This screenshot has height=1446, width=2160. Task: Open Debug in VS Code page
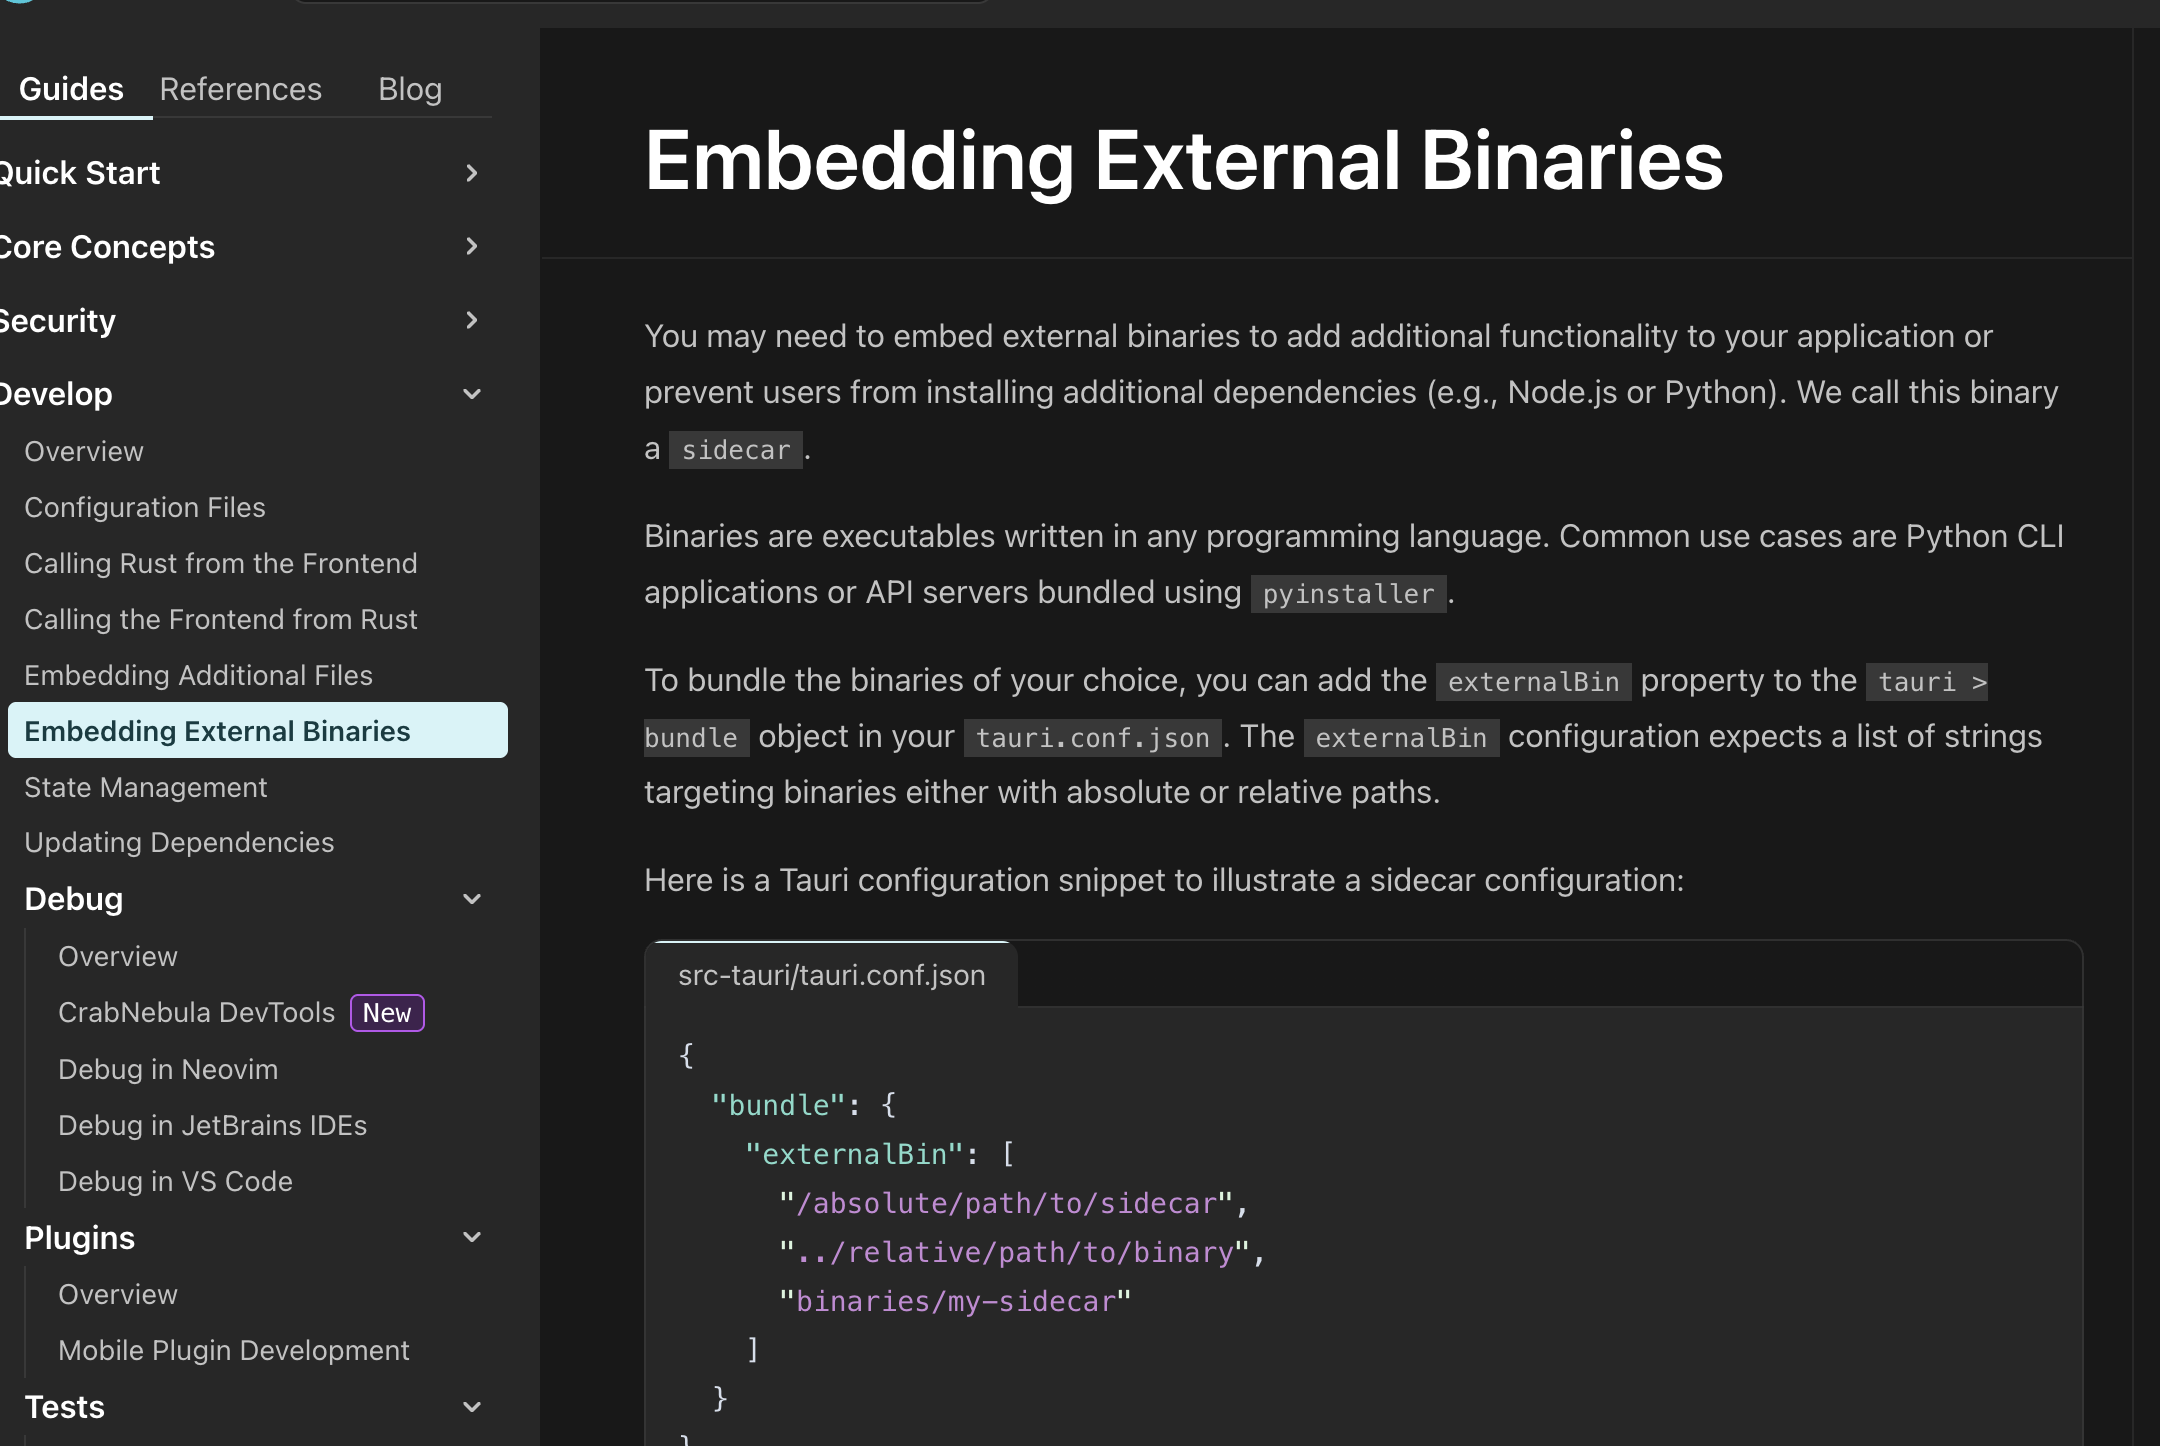point(175,1181)
